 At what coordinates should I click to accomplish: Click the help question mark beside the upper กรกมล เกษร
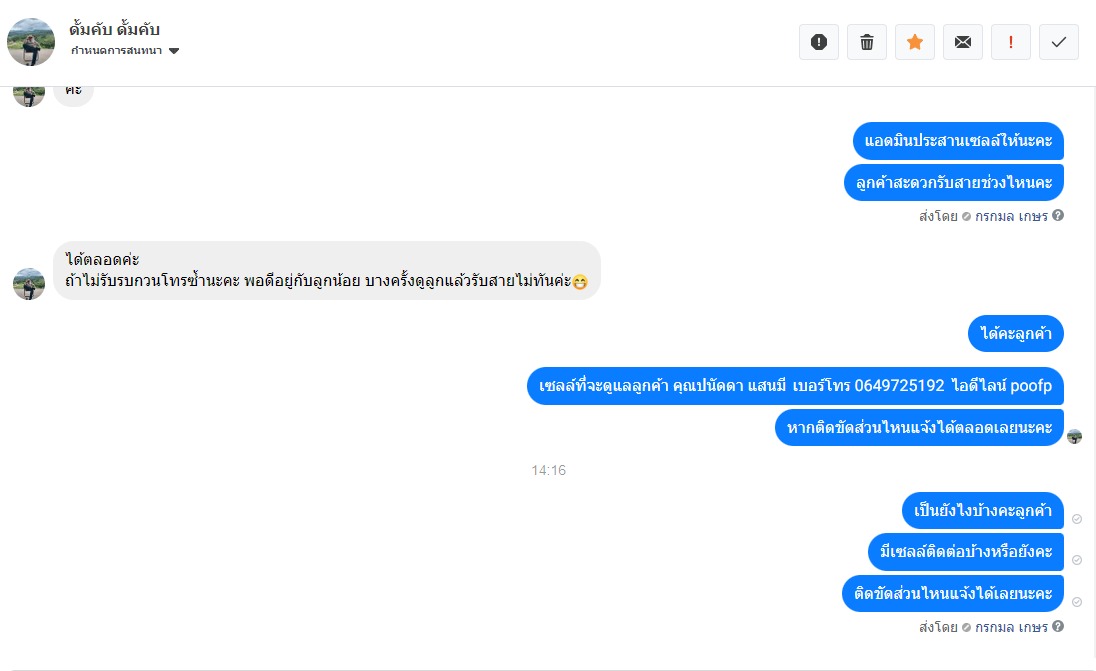(1058, 215)
